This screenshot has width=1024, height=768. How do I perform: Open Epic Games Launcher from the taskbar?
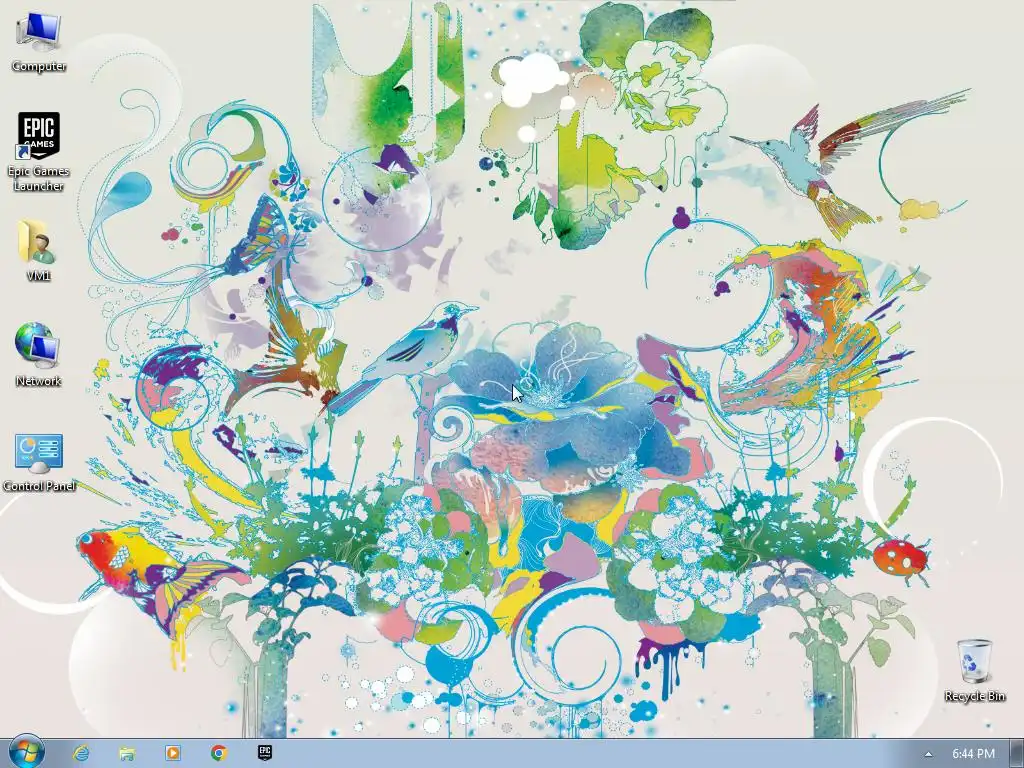click(x=264, y=753)
